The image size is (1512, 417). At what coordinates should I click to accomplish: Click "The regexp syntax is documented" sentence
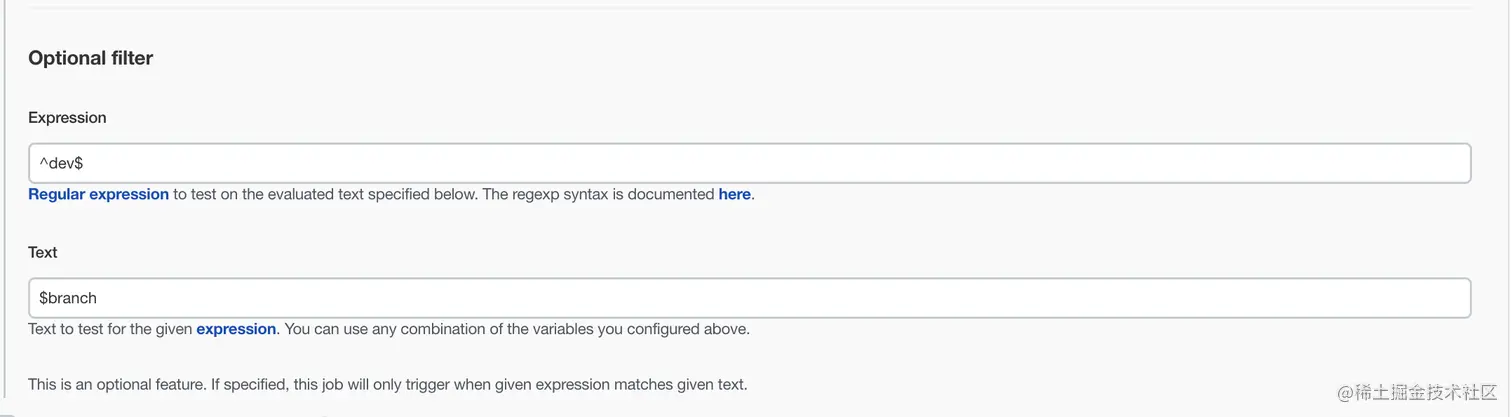(598, 195)
